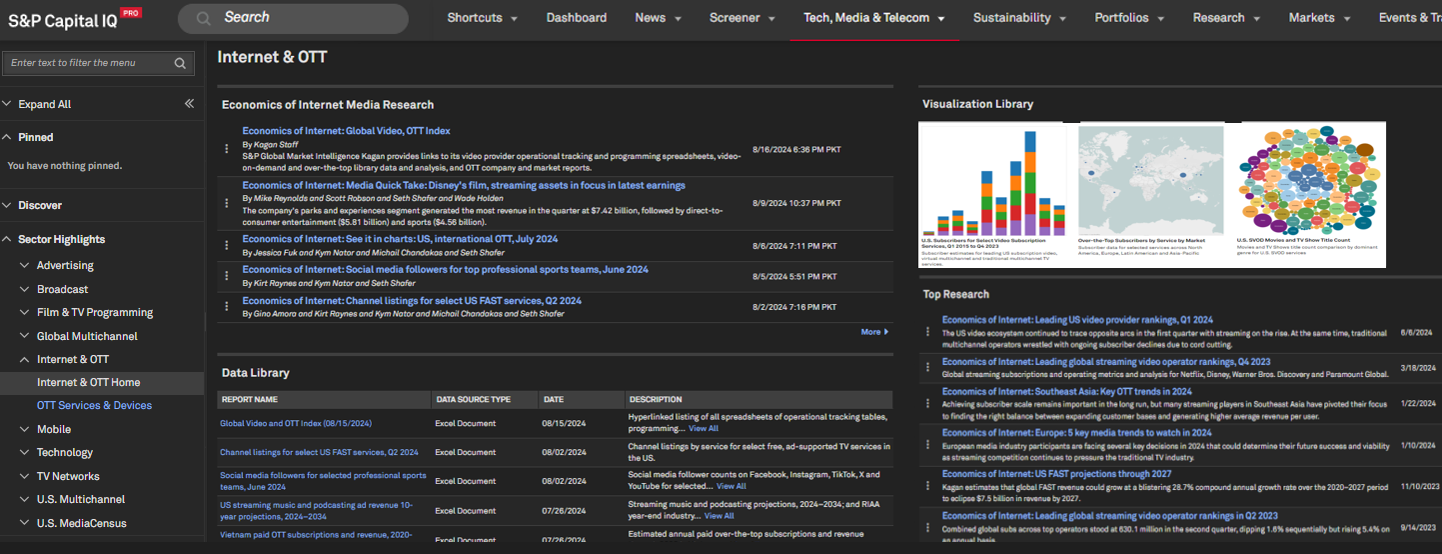Open the U.S. SVOD bubble chart thumbnail
The image size is (1442, 554).
tap(1307, 183)
